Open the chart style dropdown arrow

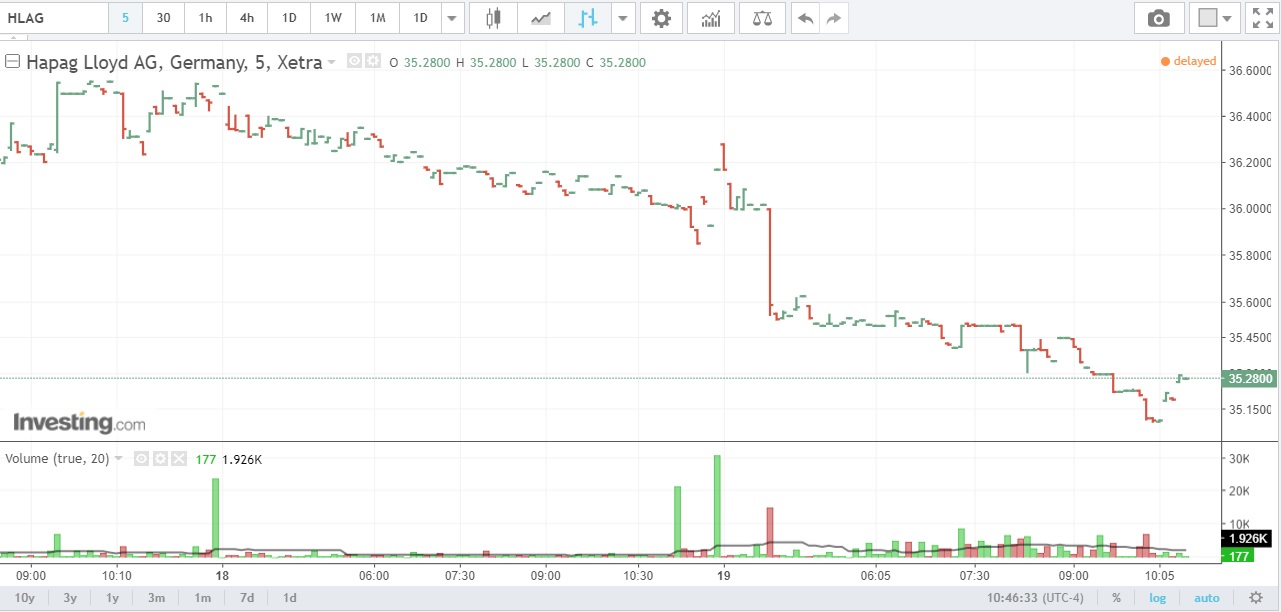coord(623,18)
